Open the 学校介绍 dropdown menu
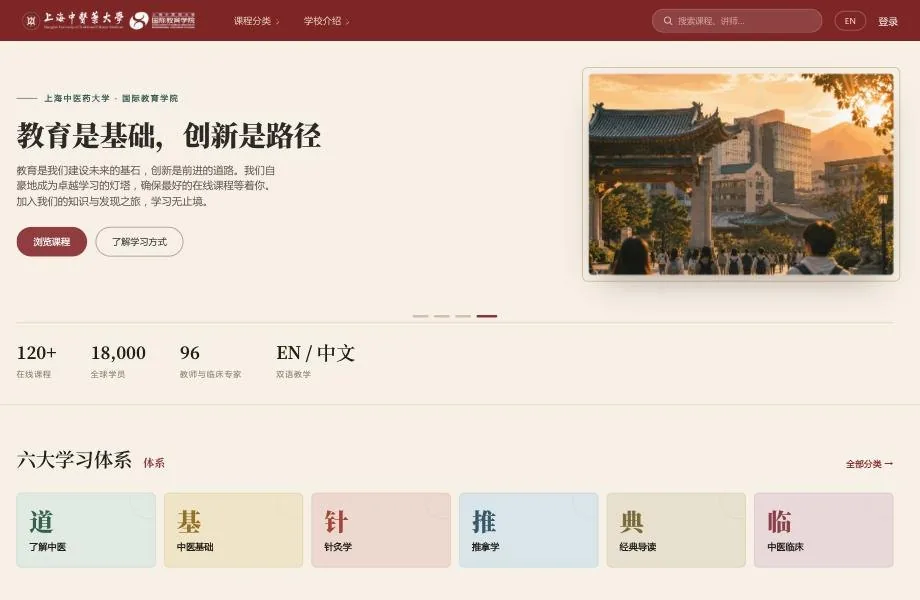 326,21
